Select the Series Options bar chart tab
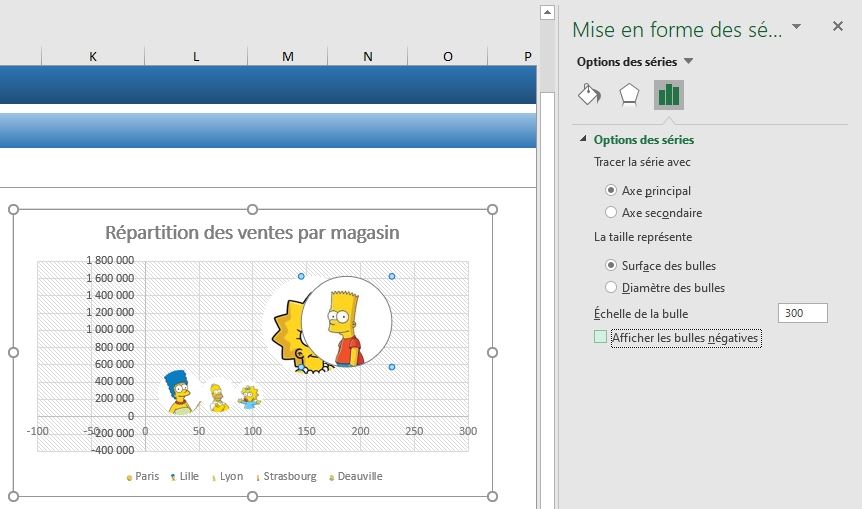The image size is (862, 509). click(x=668, y=95)
